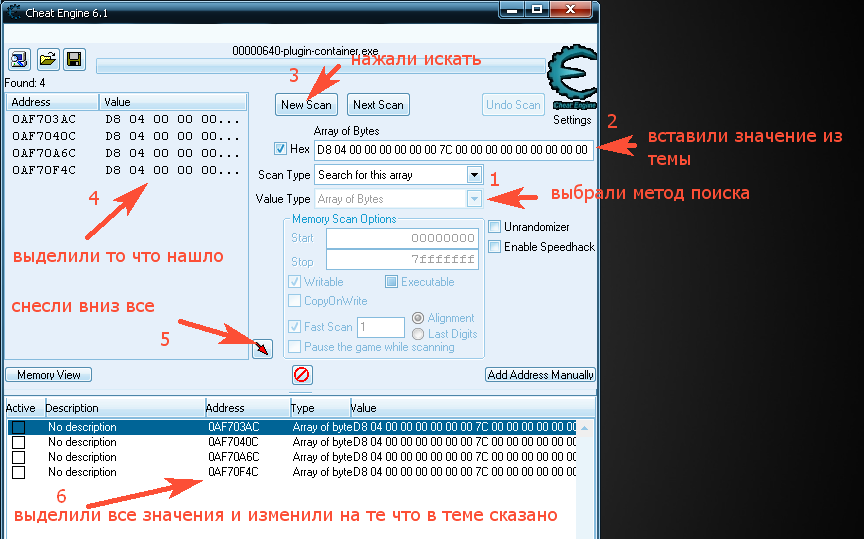Select address list row 0AF70F4C
The image size is (864, 539).
(x=233, y=472)
